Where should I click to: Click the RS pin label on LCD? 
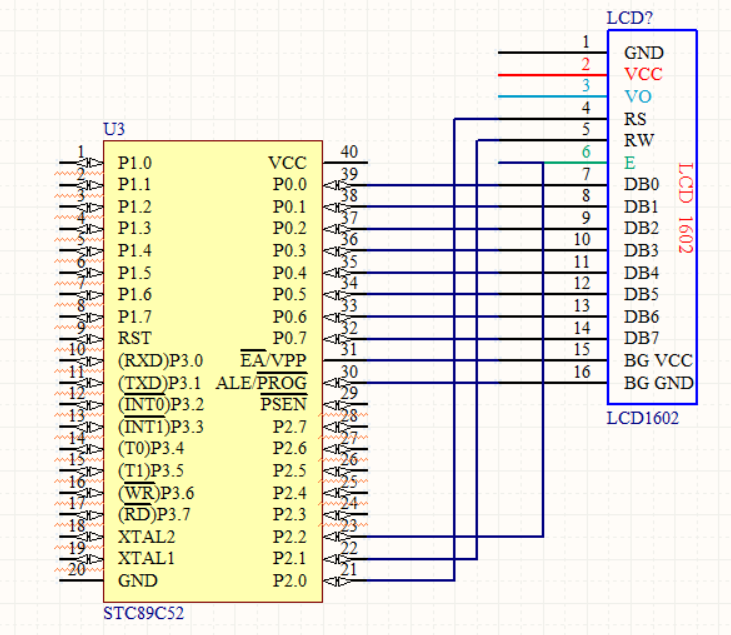635,119
